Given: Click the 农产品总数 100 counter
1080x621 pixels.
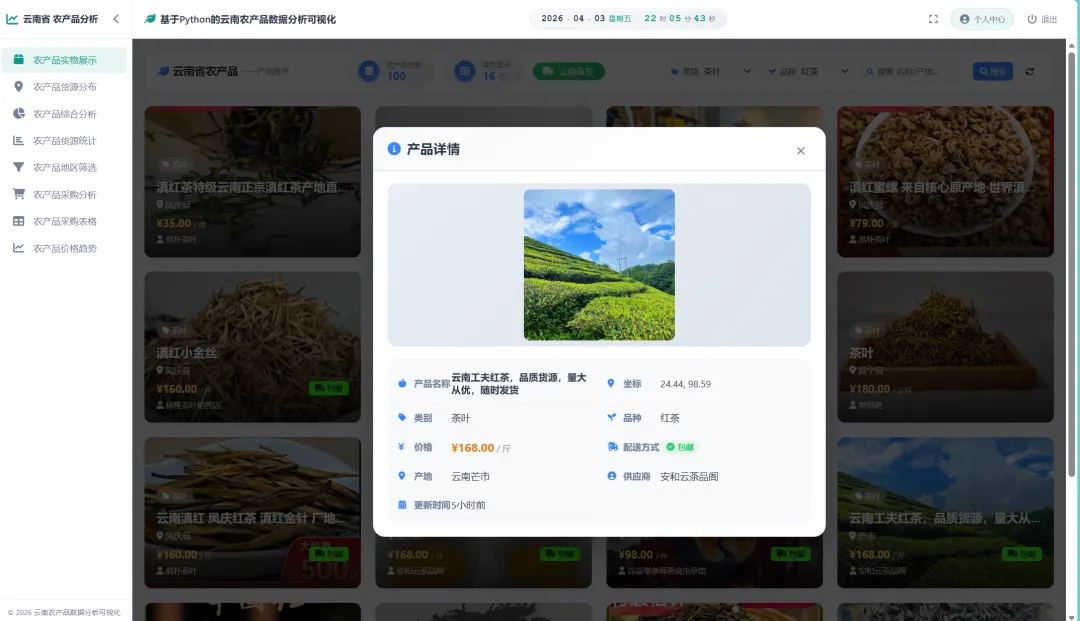Looking at the screenshot, I should pyautogui.click(x=393, y=71).
